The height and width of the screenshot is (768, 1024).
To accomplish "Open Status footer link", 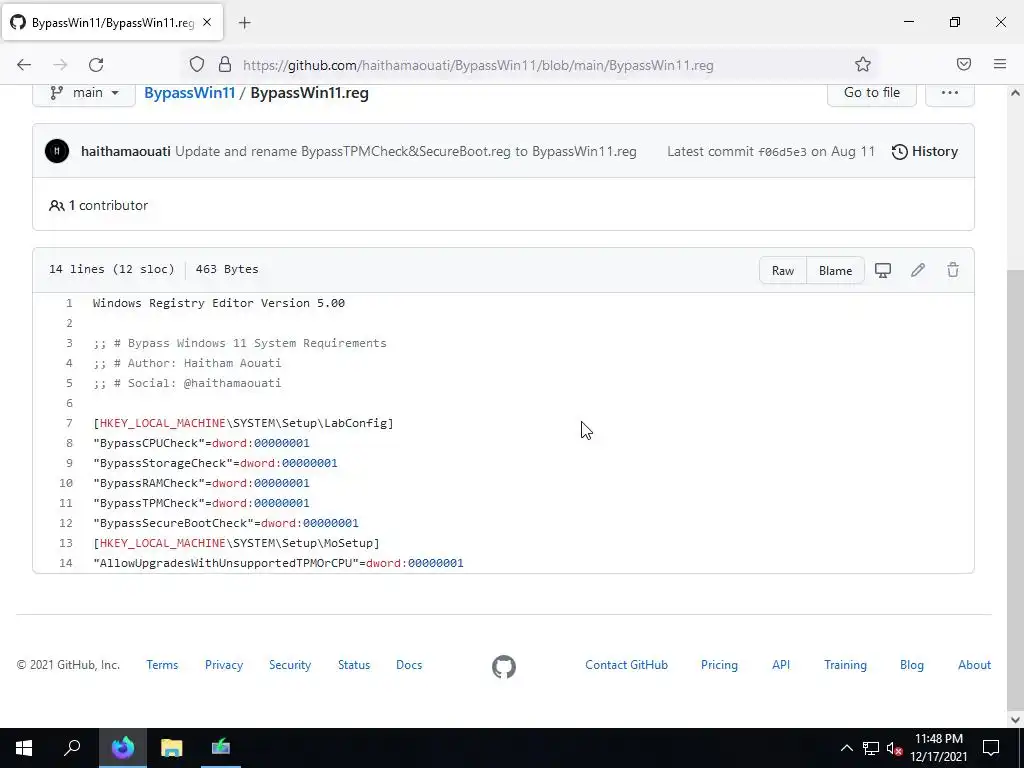I will coord(354,665).
